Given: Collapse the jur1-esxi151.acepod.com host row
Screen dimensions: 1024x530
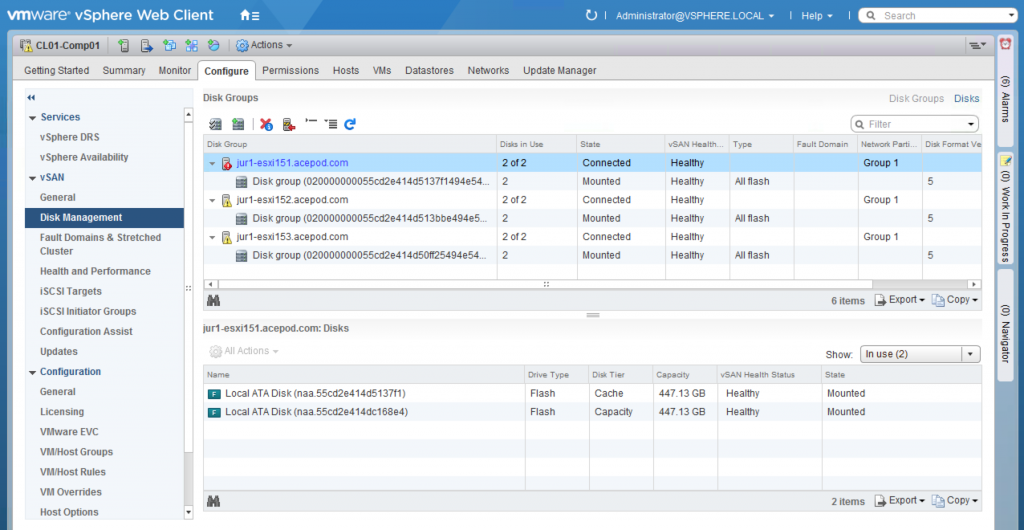Looking at the screenshot, I should pyautogui.click(x=212, y=163).
